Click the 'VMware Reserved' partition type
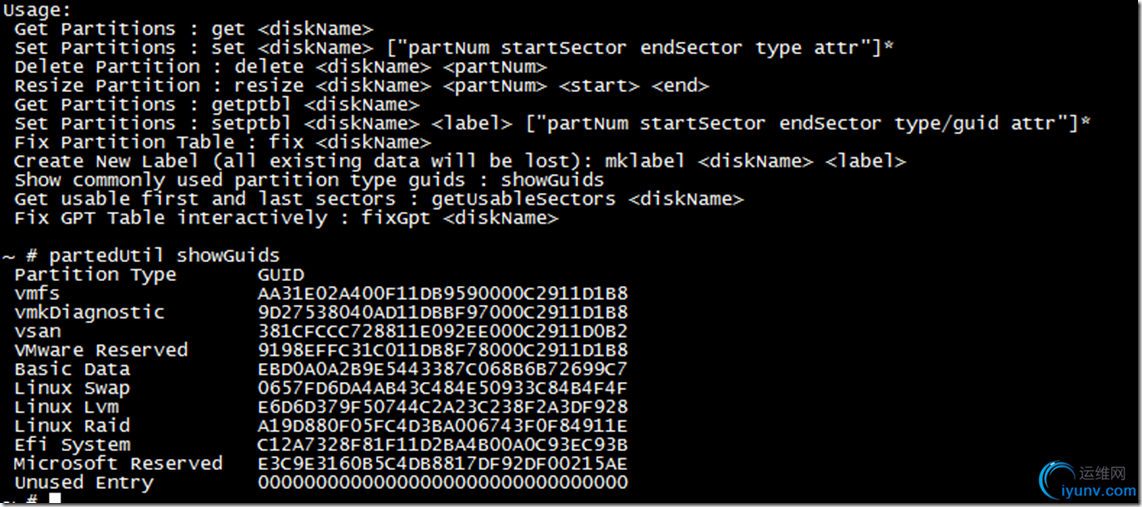The height and width of the screenshot is (507, 1142). pos(101,350)
